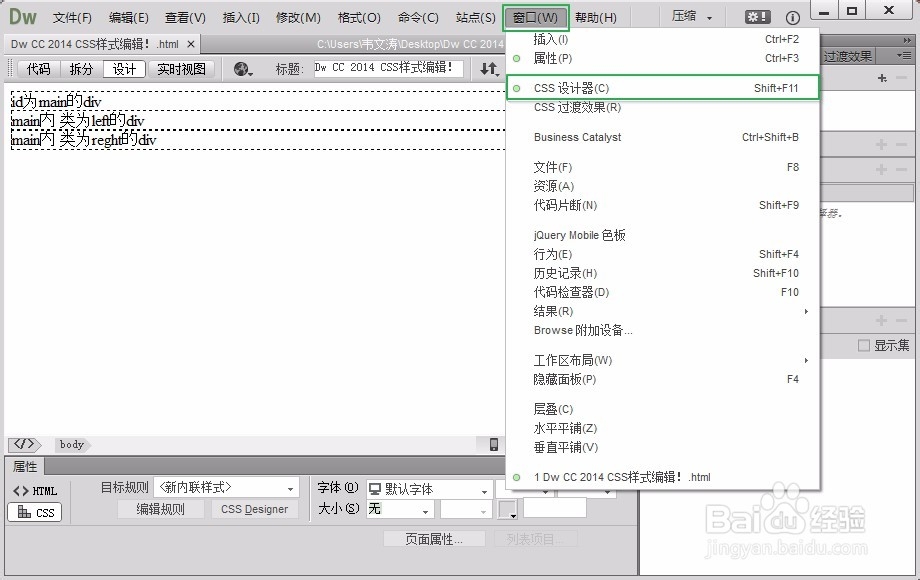
Task: Open the 文件(F) menu in menu bar
Action: point(72,18)
